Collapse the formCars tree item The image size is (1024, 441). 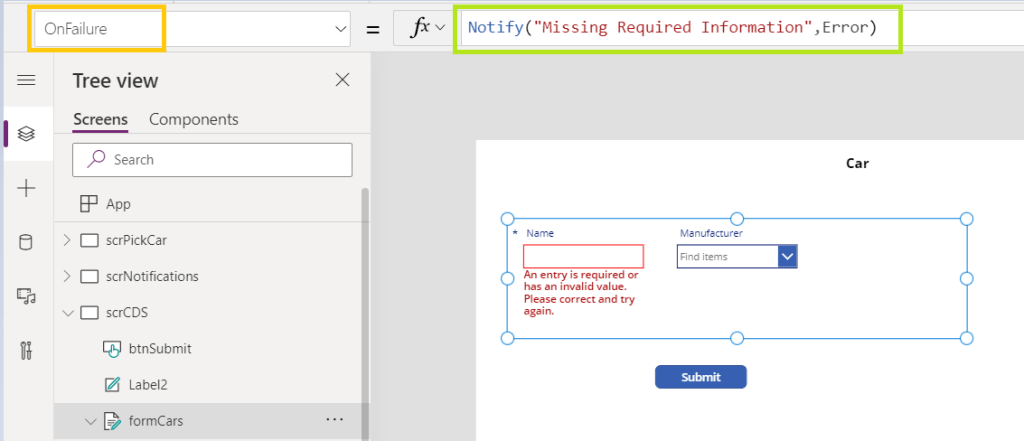click(x=90, y=421)
